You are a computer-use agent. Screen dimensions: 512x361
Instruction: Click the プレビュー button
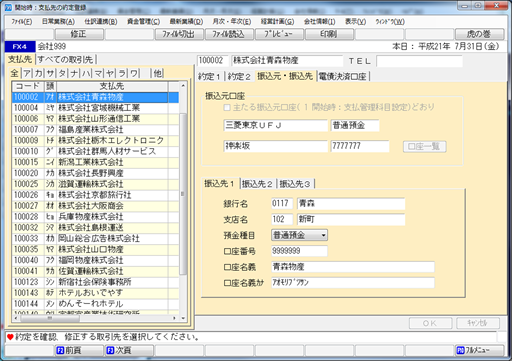(x=279, y=34)
